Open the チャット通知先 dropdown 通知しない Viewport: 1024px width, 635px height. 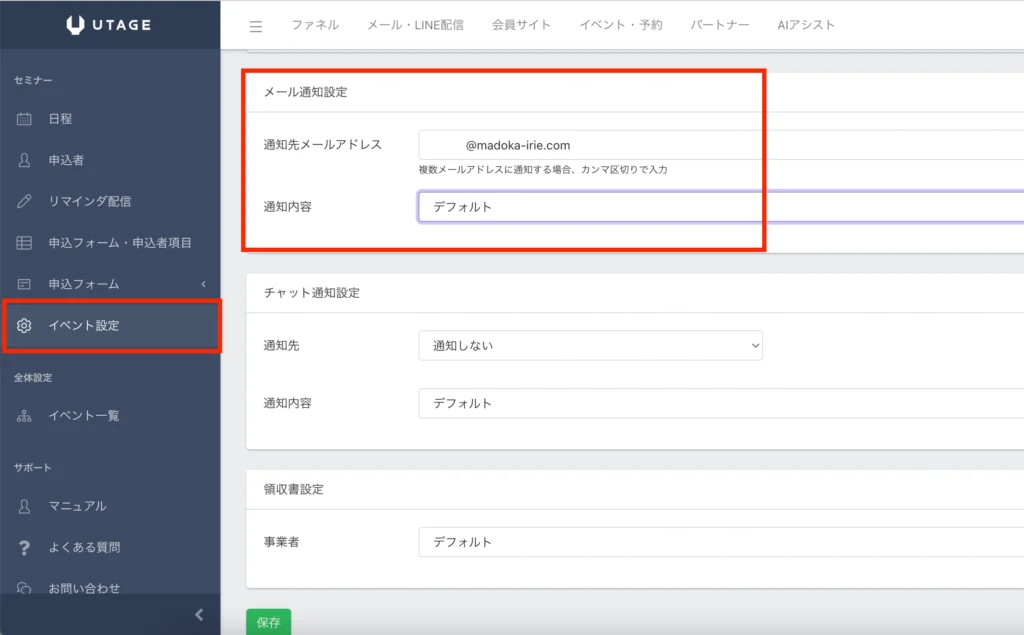590,346
